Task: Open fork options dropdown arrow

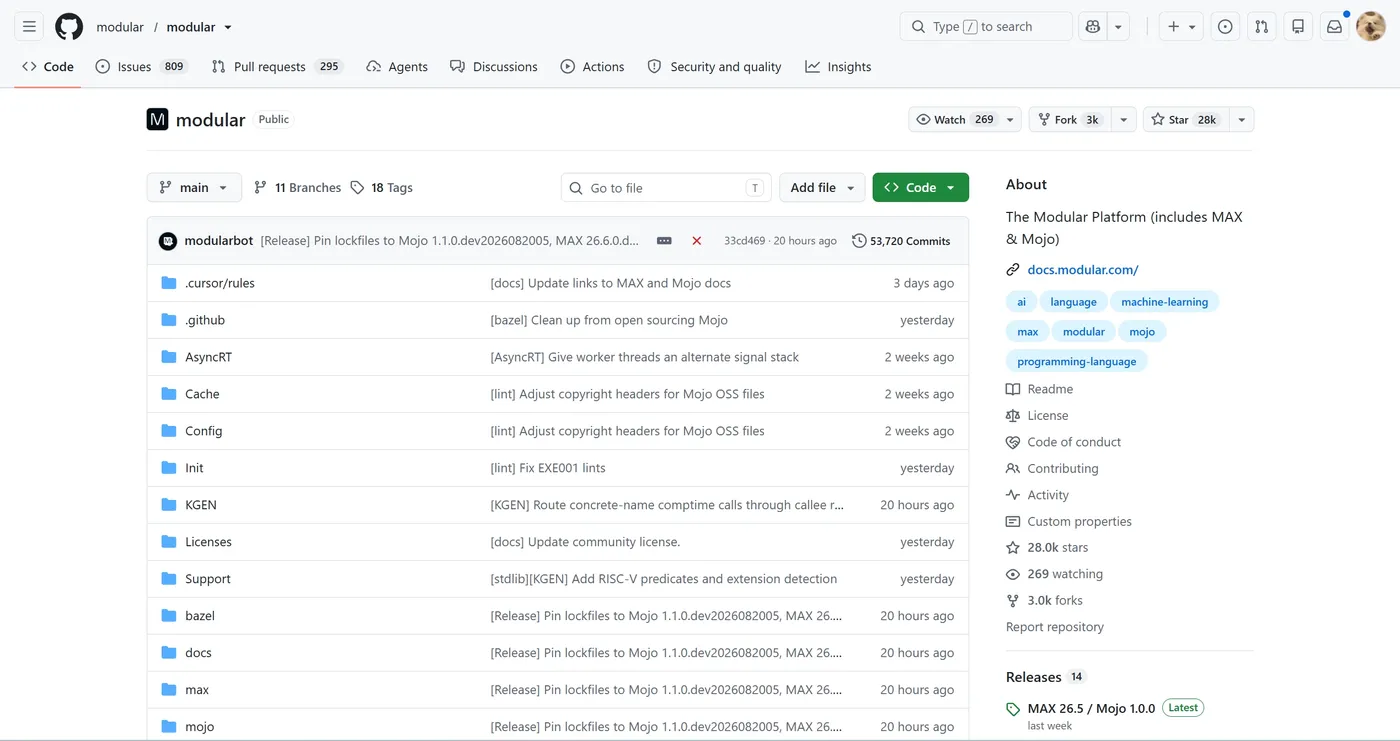Action: [1124, 120]
